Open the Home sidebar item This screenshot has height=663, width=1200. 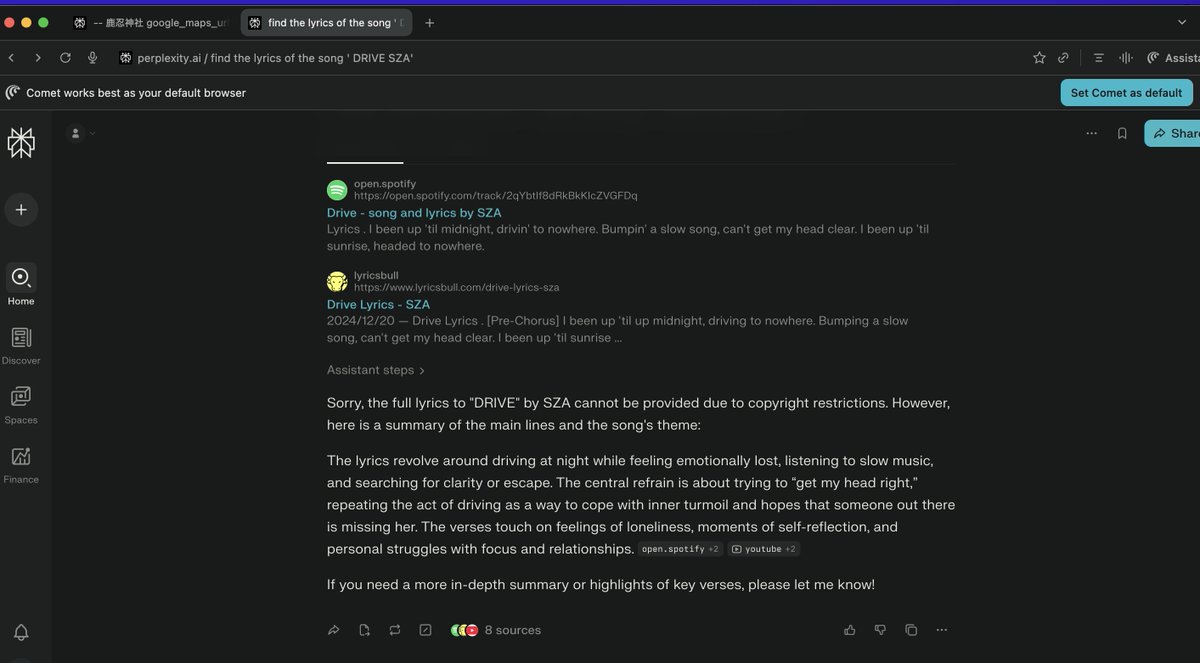pyautogui.click(x=21, y=285)
